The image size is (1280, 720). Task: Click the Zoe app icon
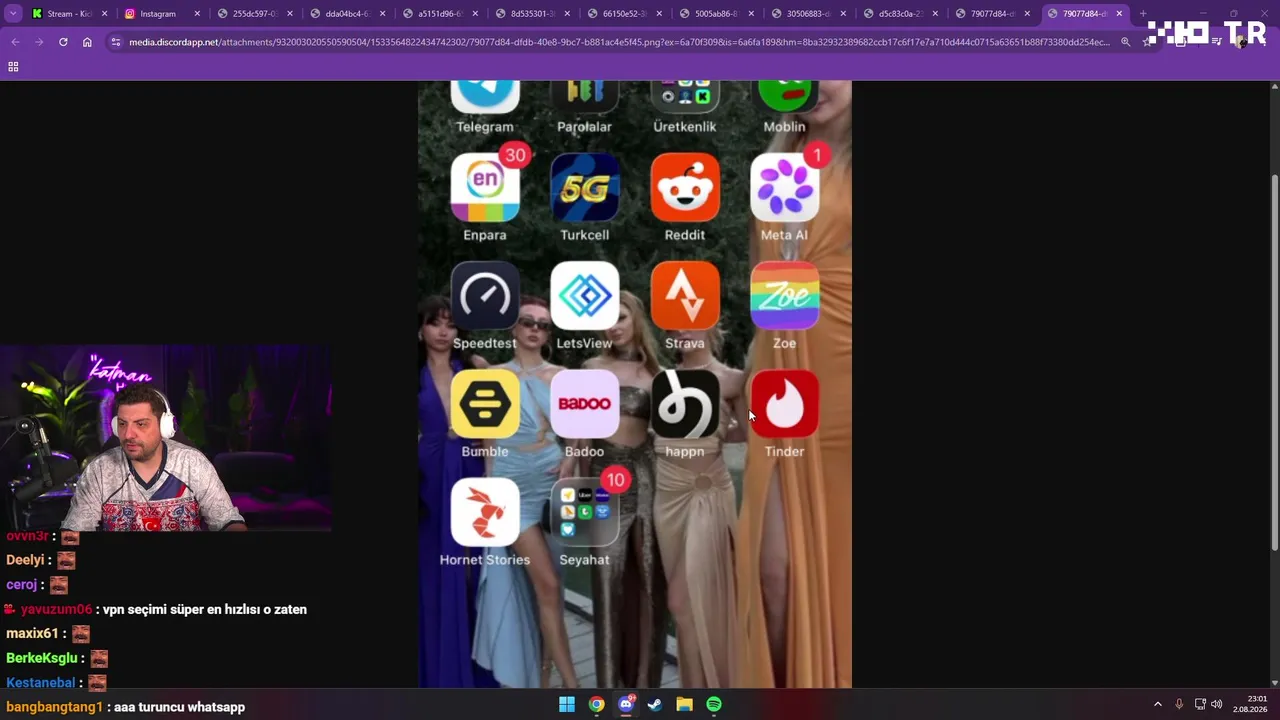click(785, 296)
